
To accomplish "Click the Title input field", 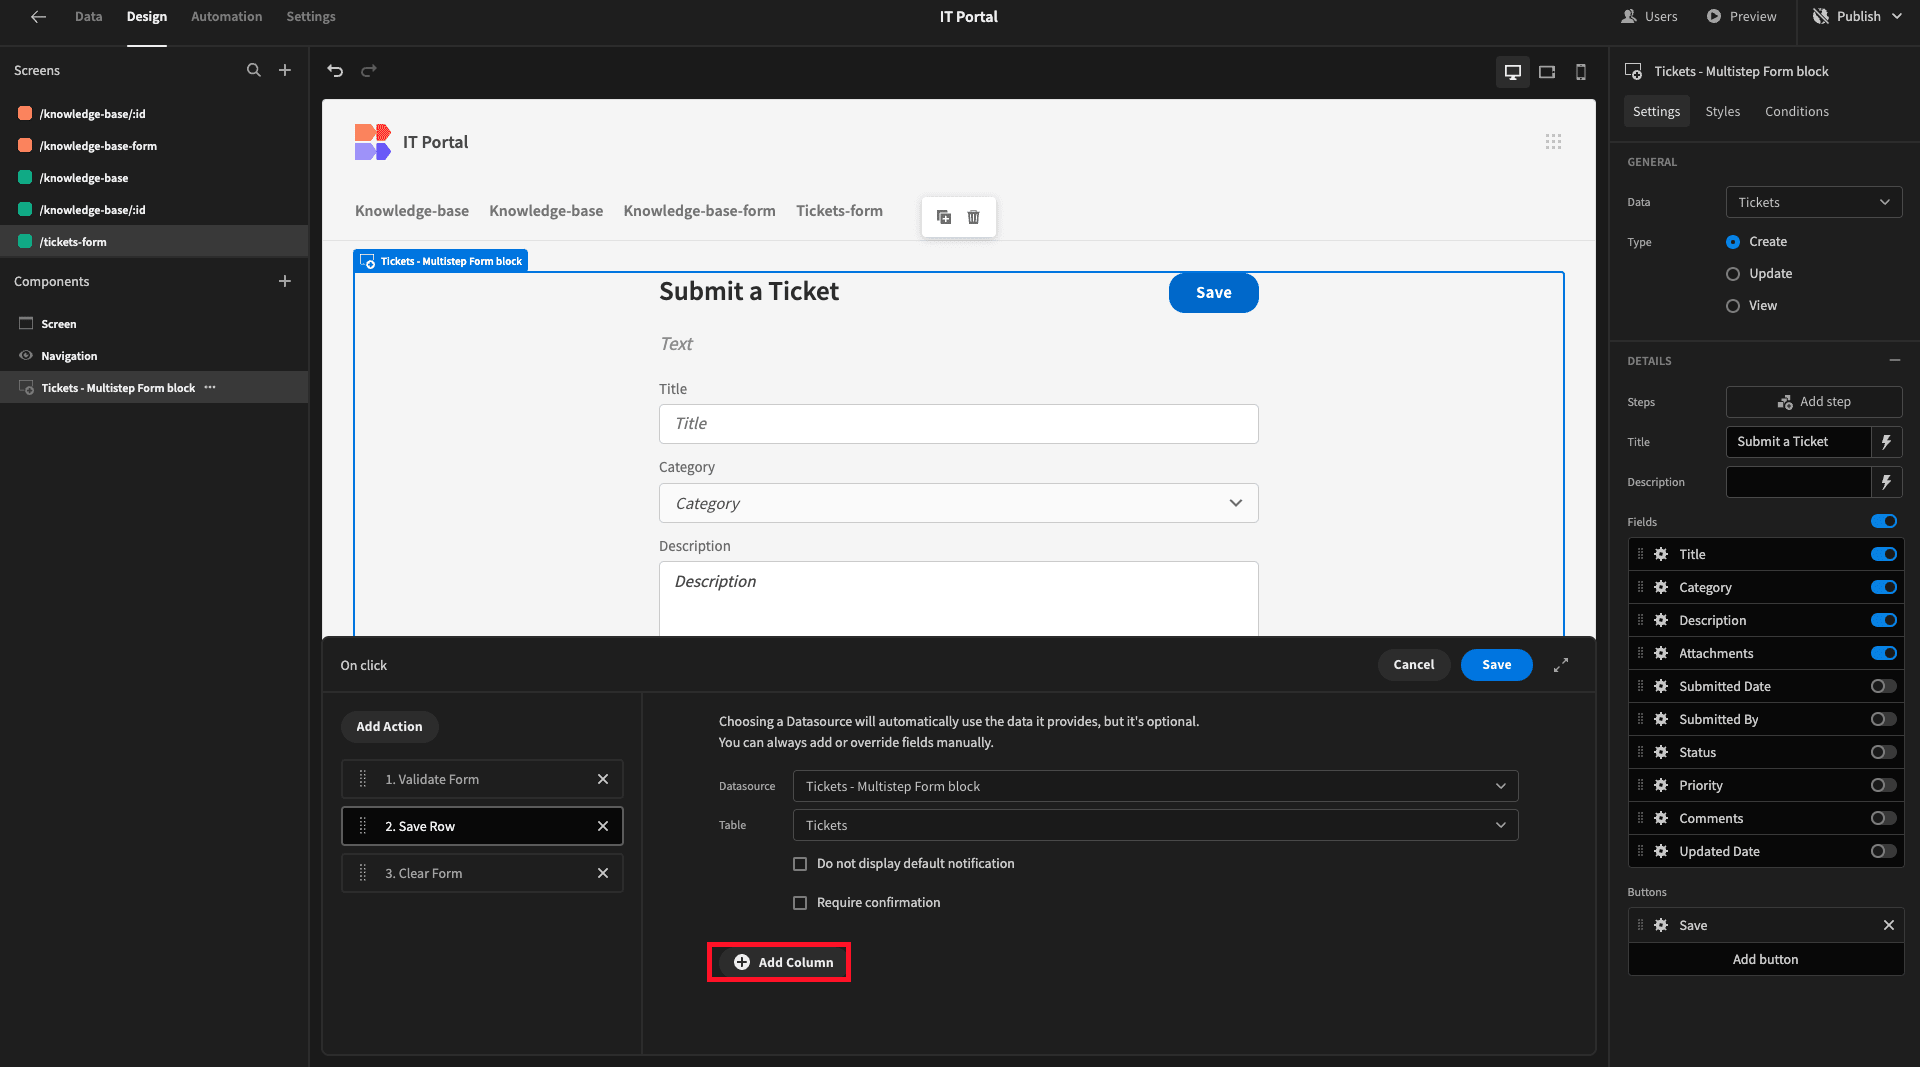I will pos(958,424).
